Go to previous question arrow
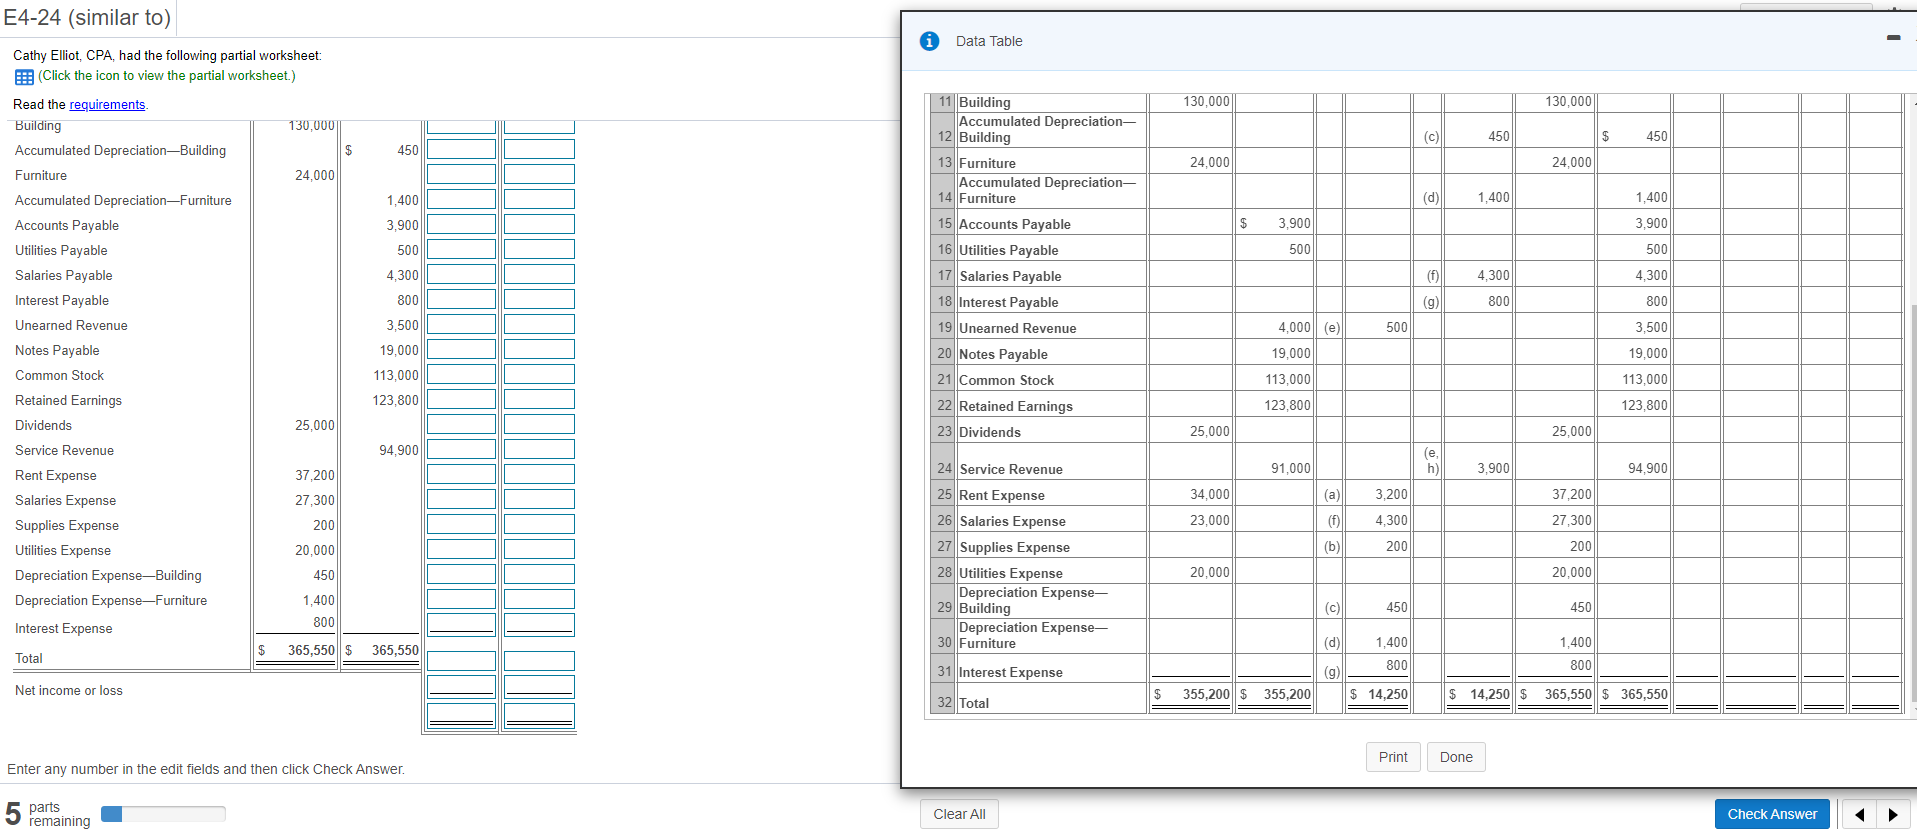Screen dimensions: 1917x833 point(1859,814)
